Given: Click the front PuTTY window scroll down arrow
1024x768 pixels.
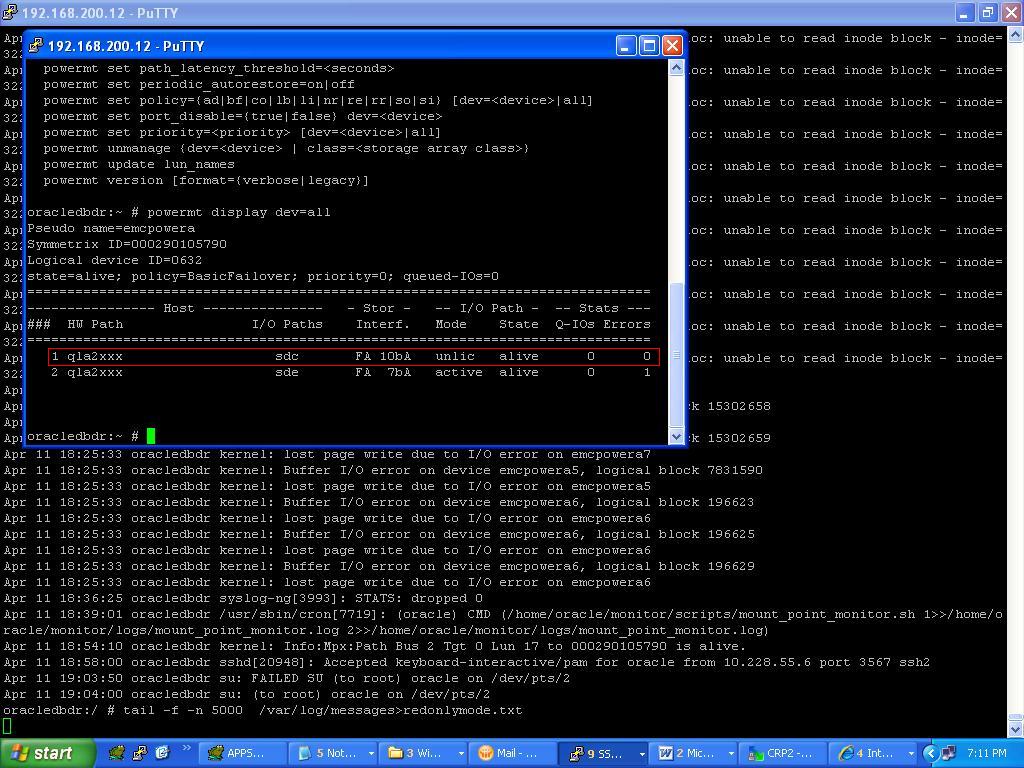Looking at the screenshot, I should point(677,437).
